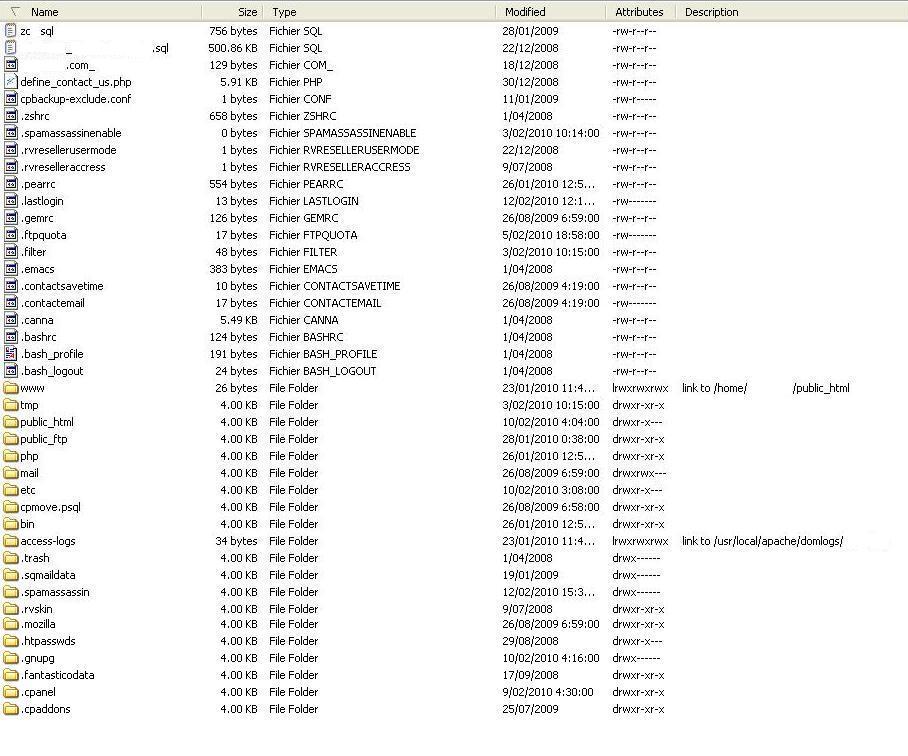Image resolution: width=908 pixels, height=756 pixels.
Task: Click the 129 bytes size cell
Action: 233,65
